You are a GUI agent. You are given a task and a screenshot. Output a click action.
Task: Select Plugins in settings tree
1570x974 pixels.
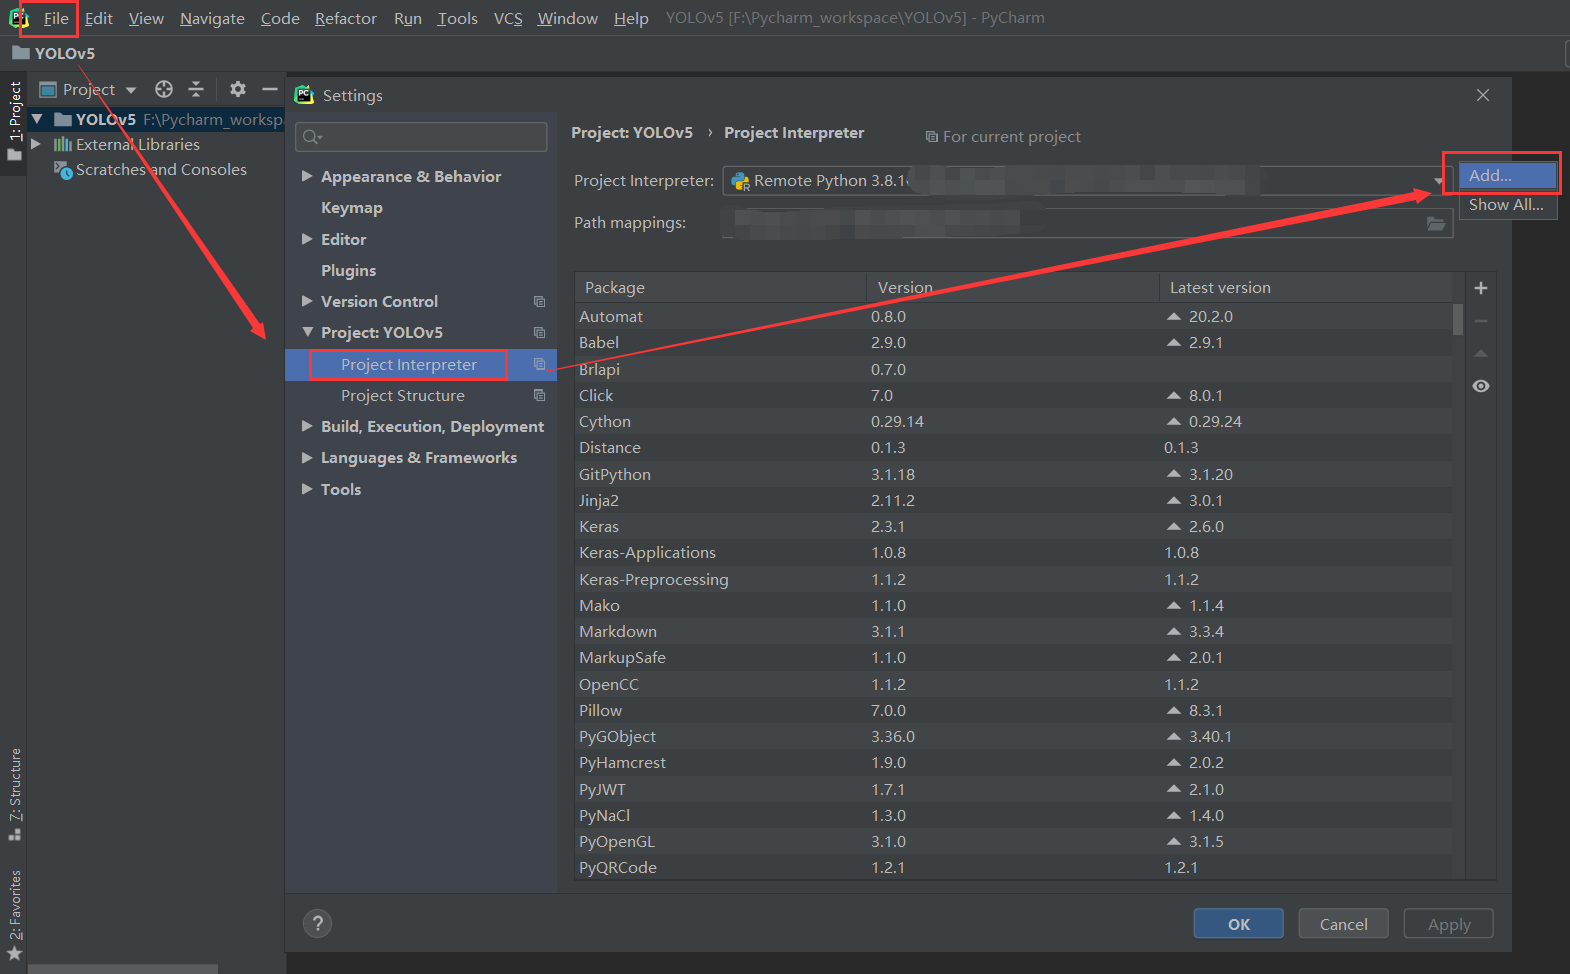pos(348,270)
